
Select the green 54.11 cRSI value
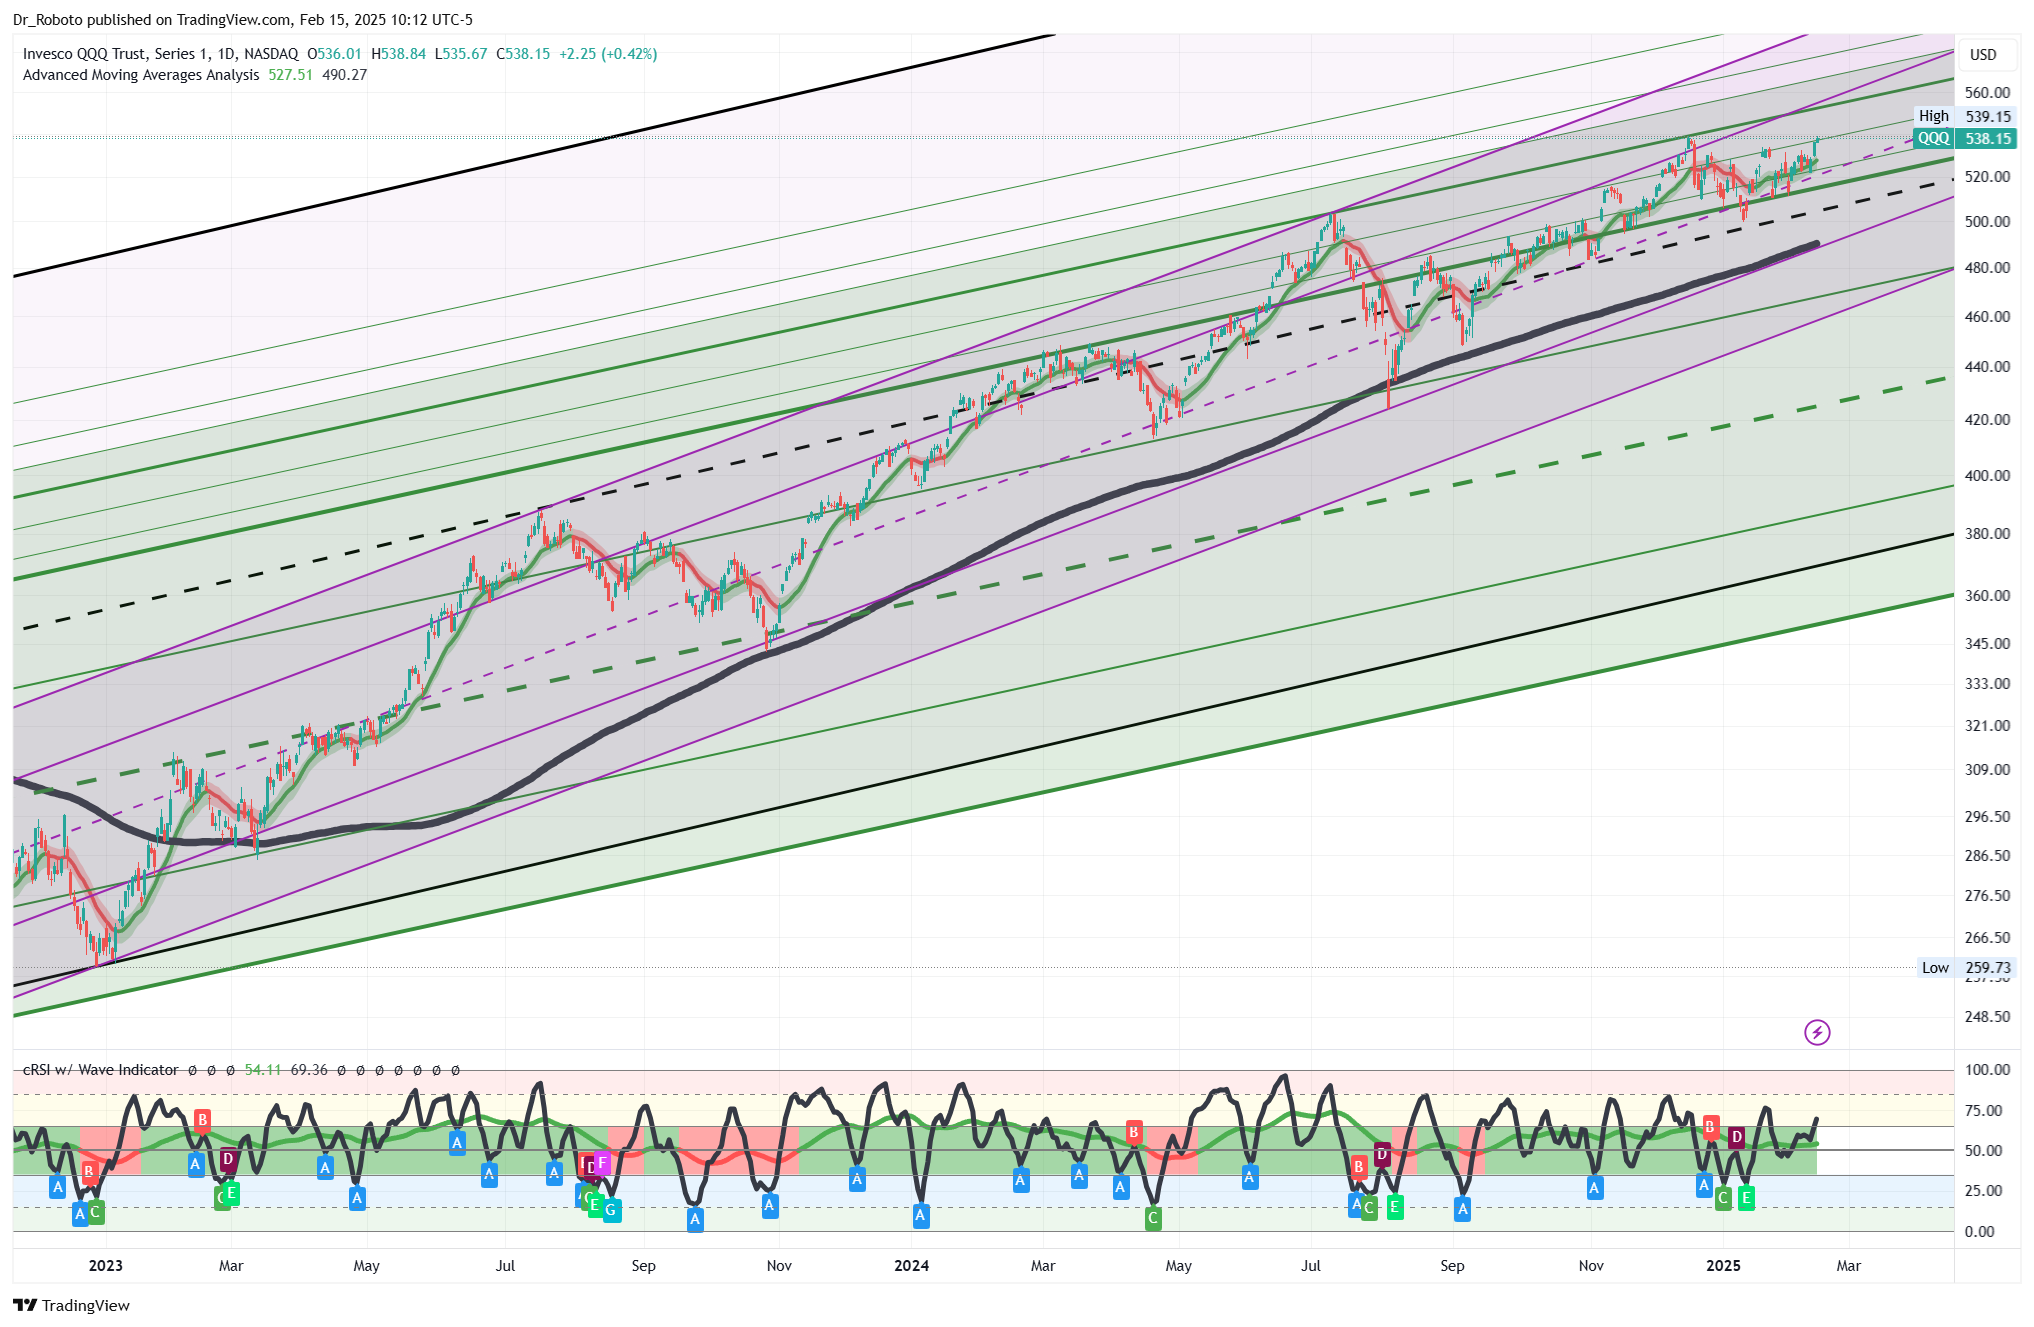[263, 1070]
